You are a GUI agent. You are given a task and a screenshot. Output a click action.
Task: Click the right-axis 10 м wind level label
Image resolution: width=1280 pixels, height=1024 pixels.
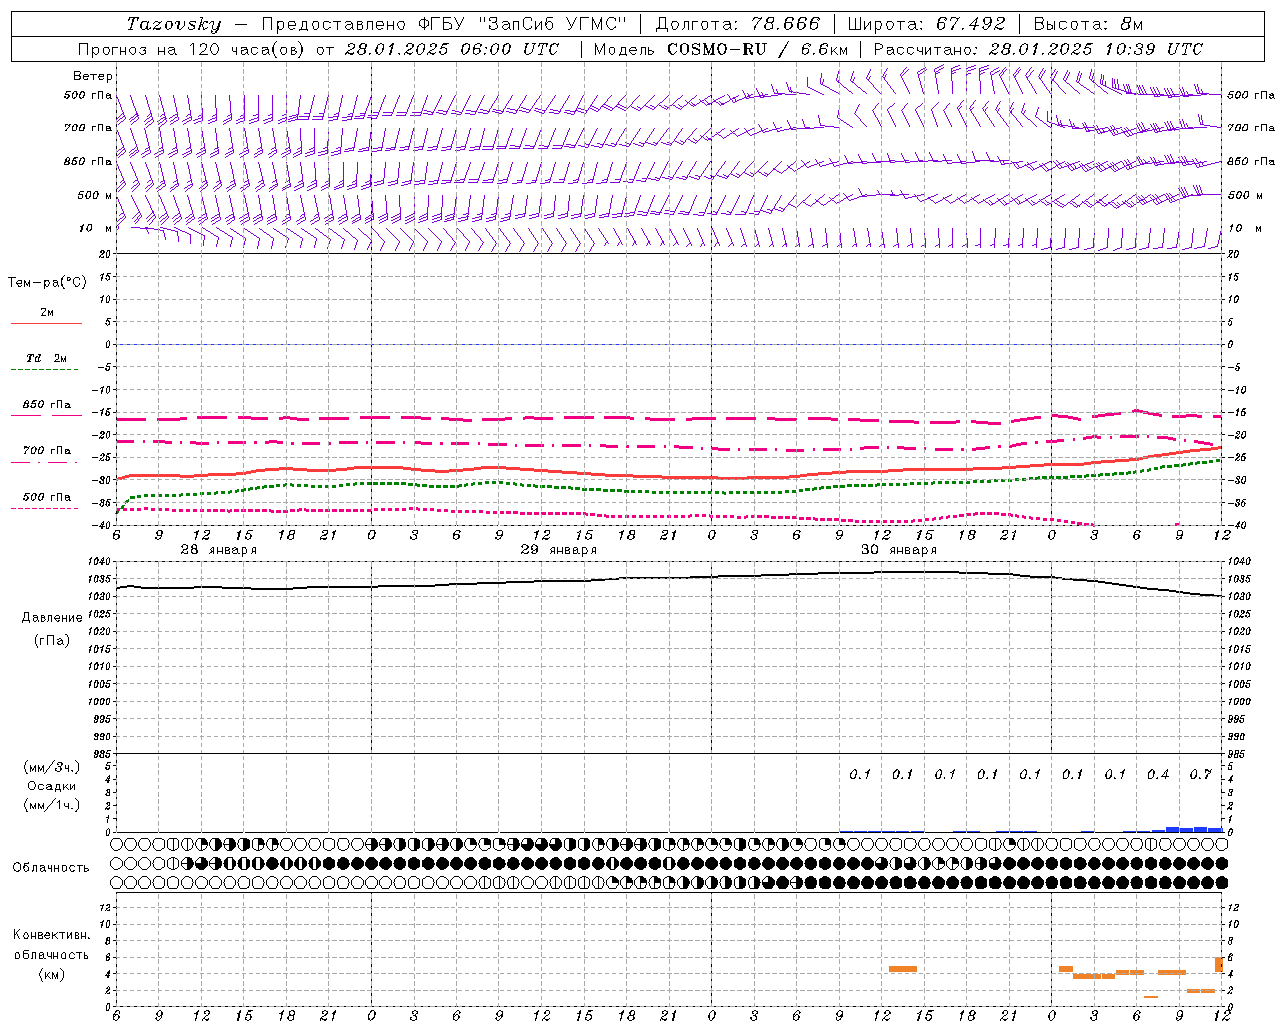coord(1243,228)
